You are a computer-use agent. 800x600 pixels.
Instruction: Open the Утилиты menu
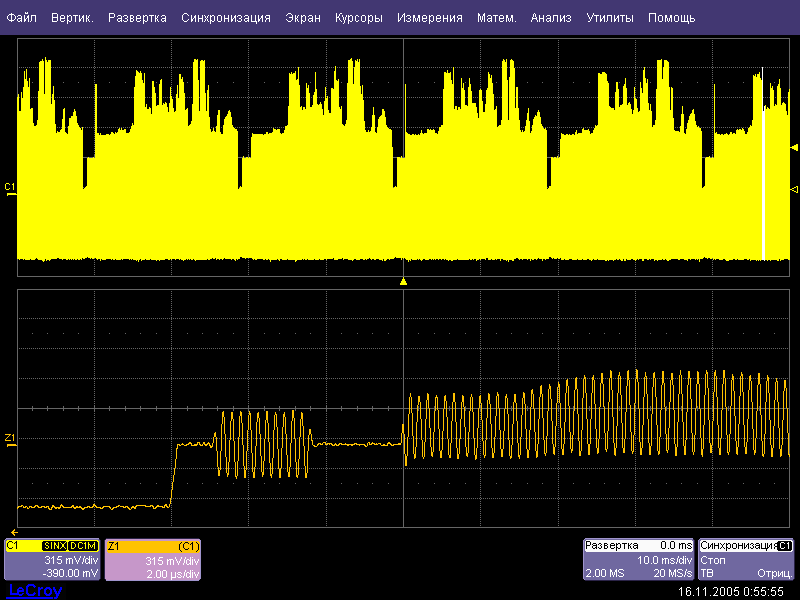coord(610,18)
